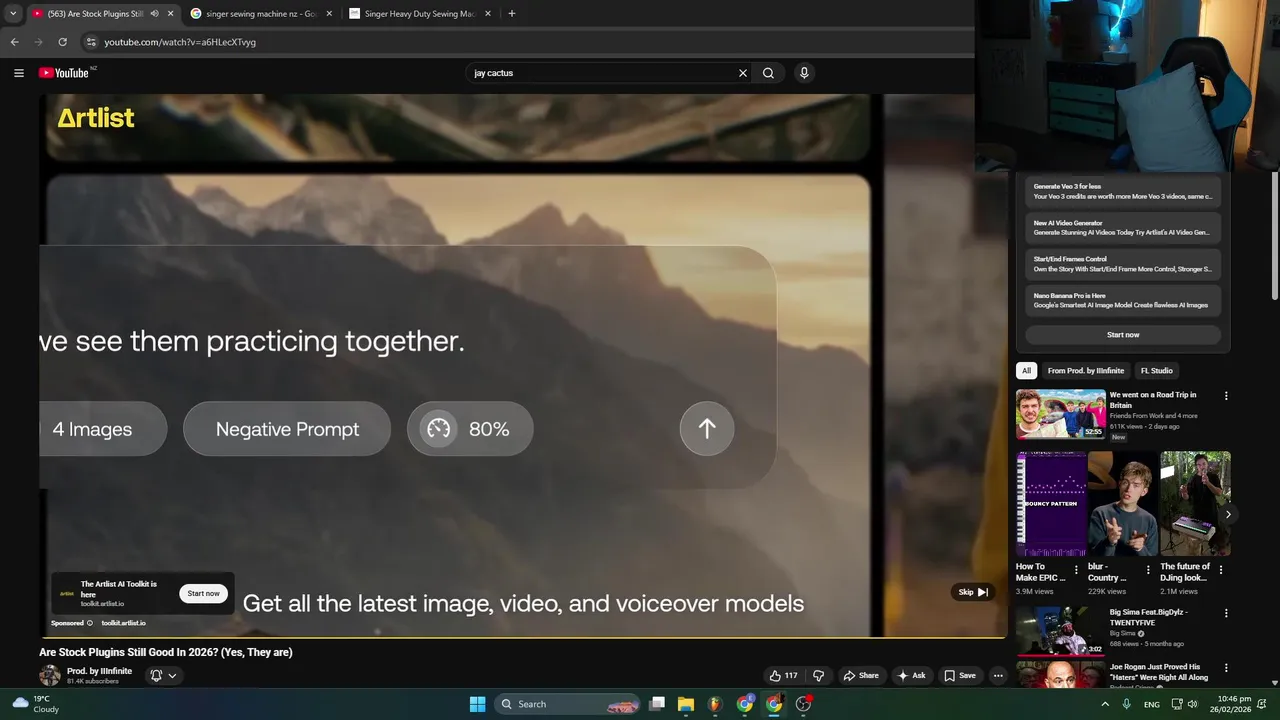Screen dimensions: 1280x720
Task: Open the Prod. by IIInfinite channel avatar
Action: click(x=50, y=676)
